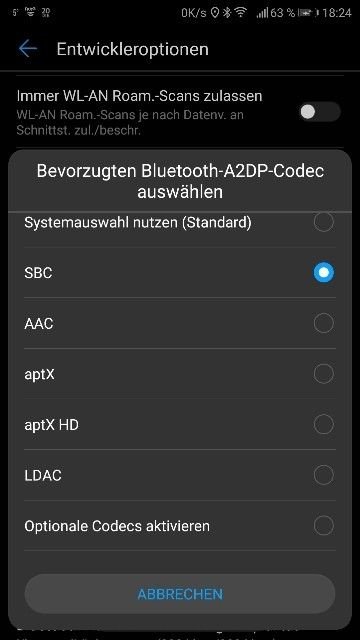This screenshot has width=360, height=640.
Task: Tap the aptX HD list entry label
Action: 51,425
